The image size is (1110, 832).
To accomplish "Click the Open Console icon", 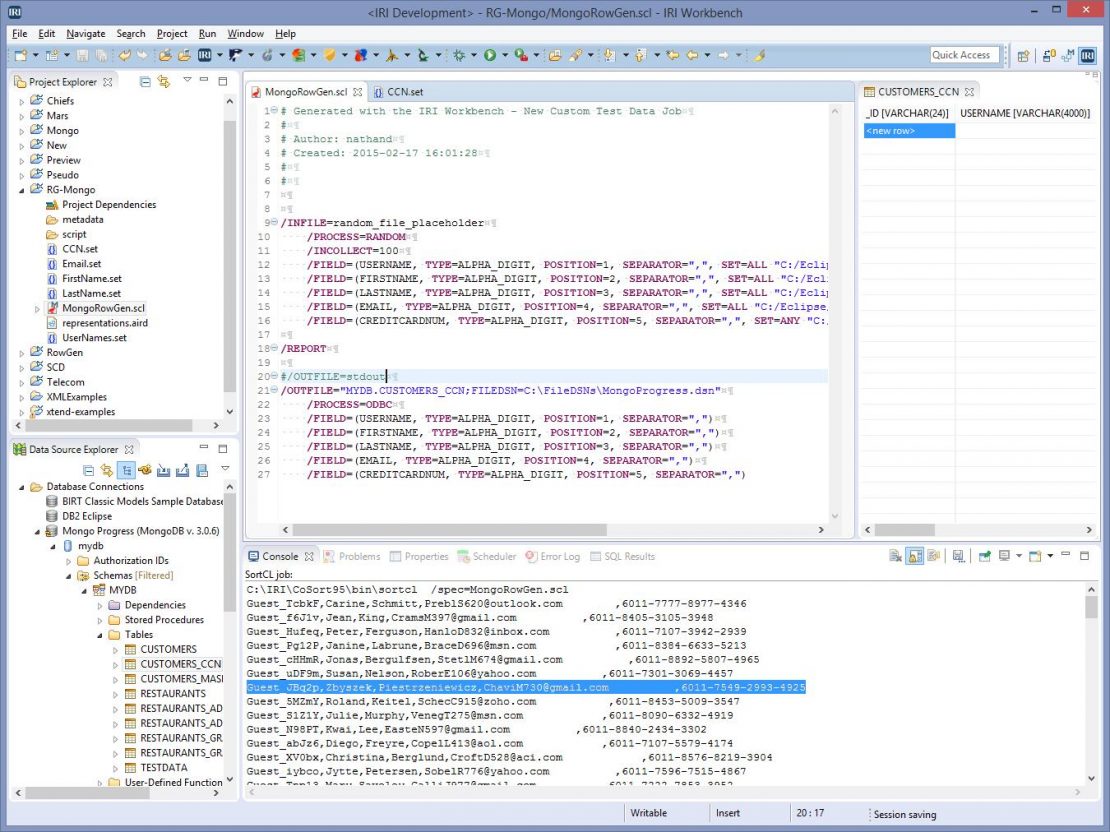I will coord(1035,557).
